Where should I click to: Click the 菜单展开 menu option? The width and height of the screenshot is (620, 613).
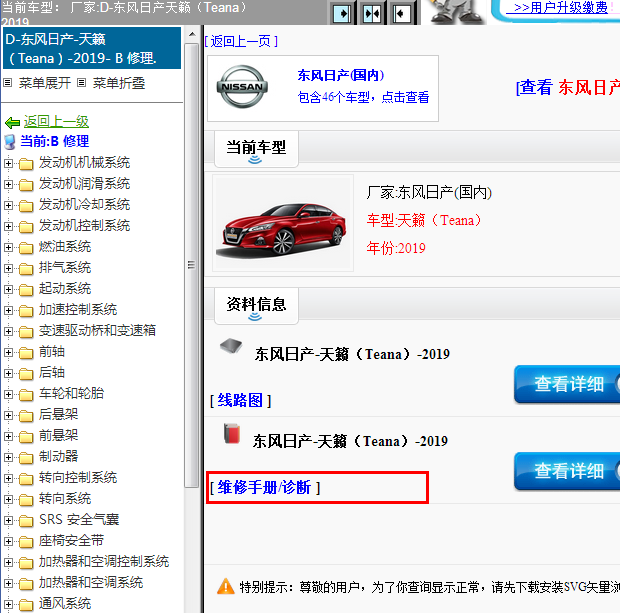click(45, 83)
